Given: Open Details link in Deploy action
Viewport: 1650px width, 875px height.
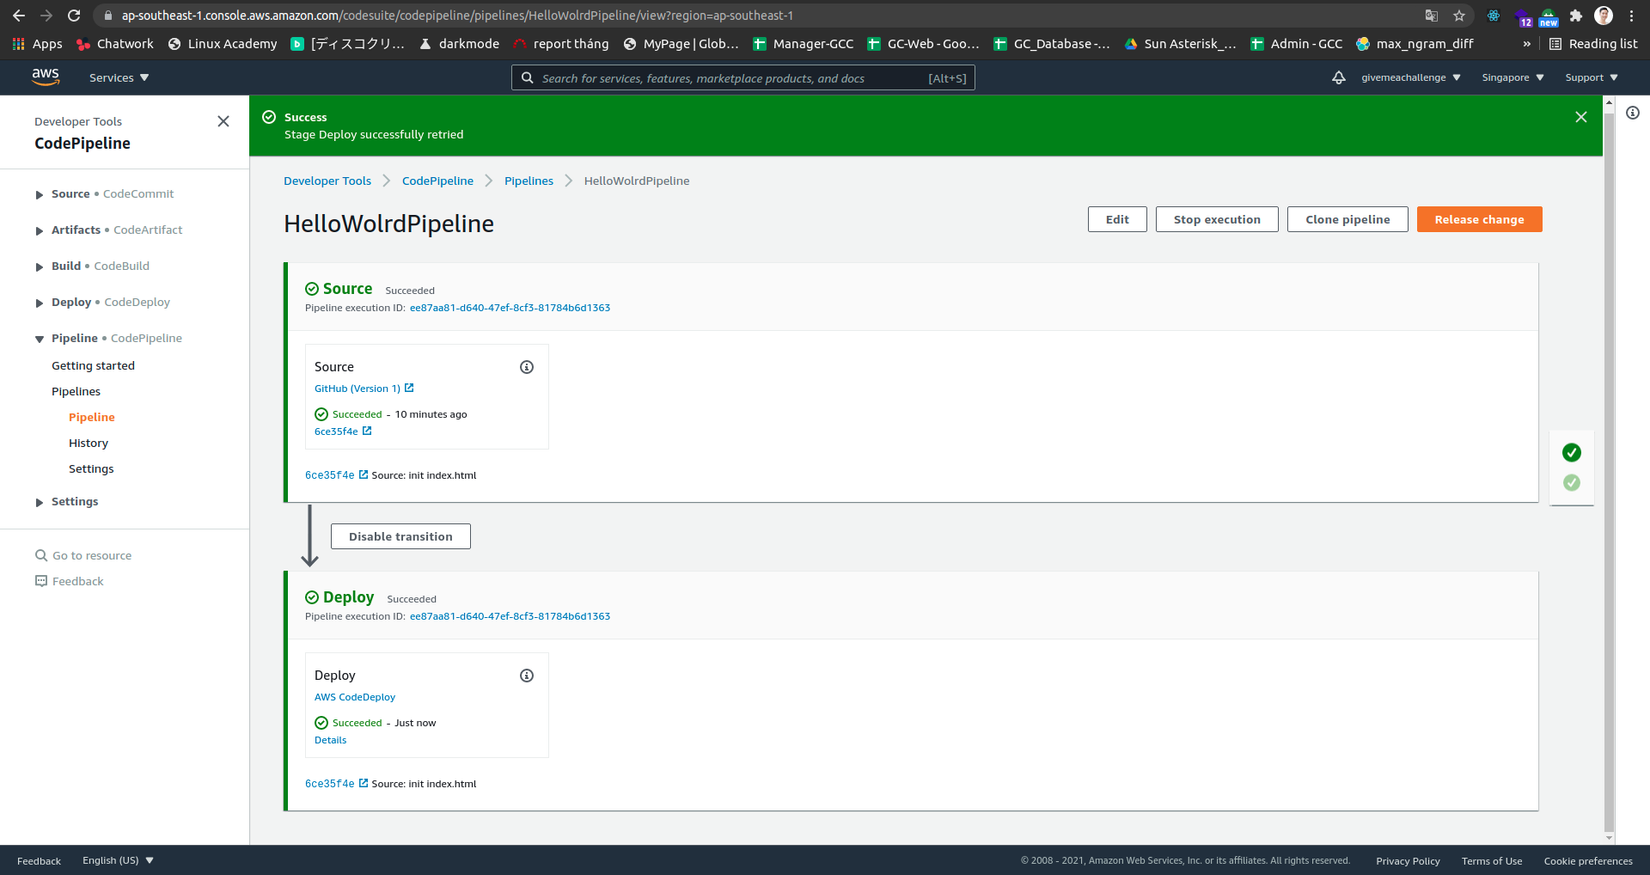Looking at the screenshot, I should (x=330, y=740).
